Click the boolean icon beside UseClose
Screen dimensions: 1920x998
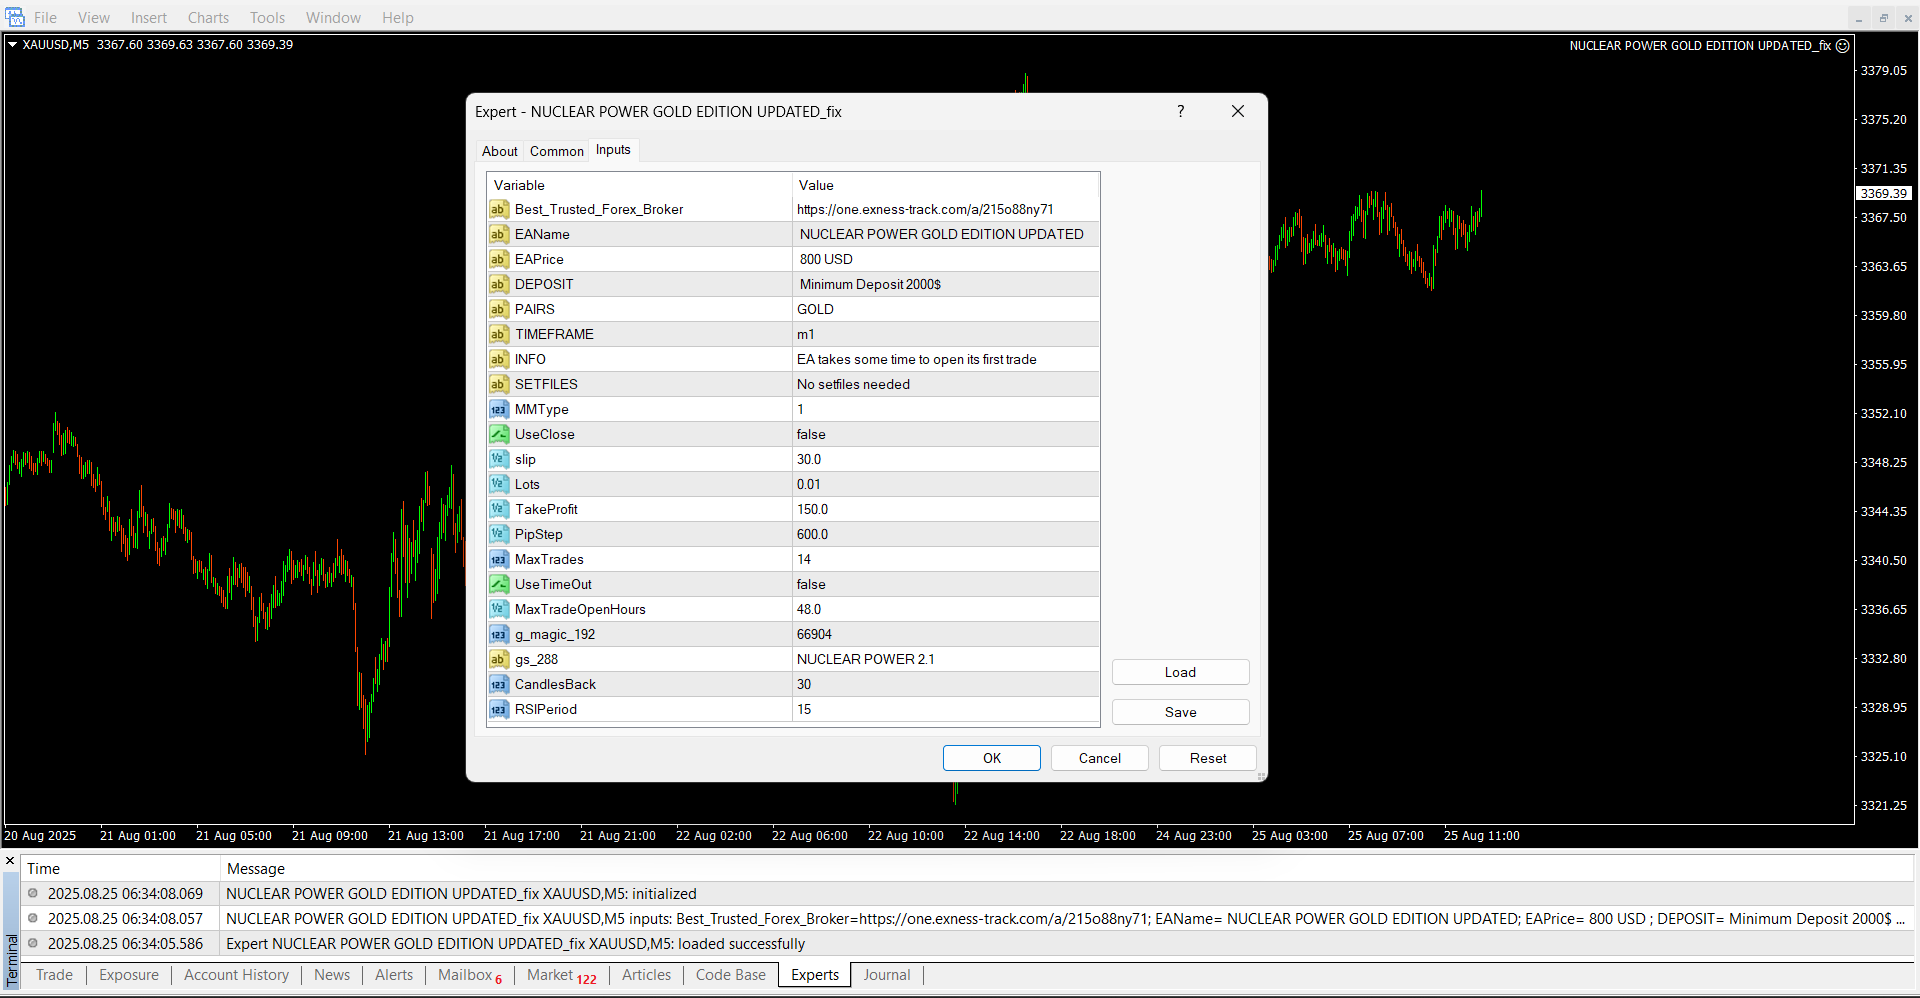point(498,434)
